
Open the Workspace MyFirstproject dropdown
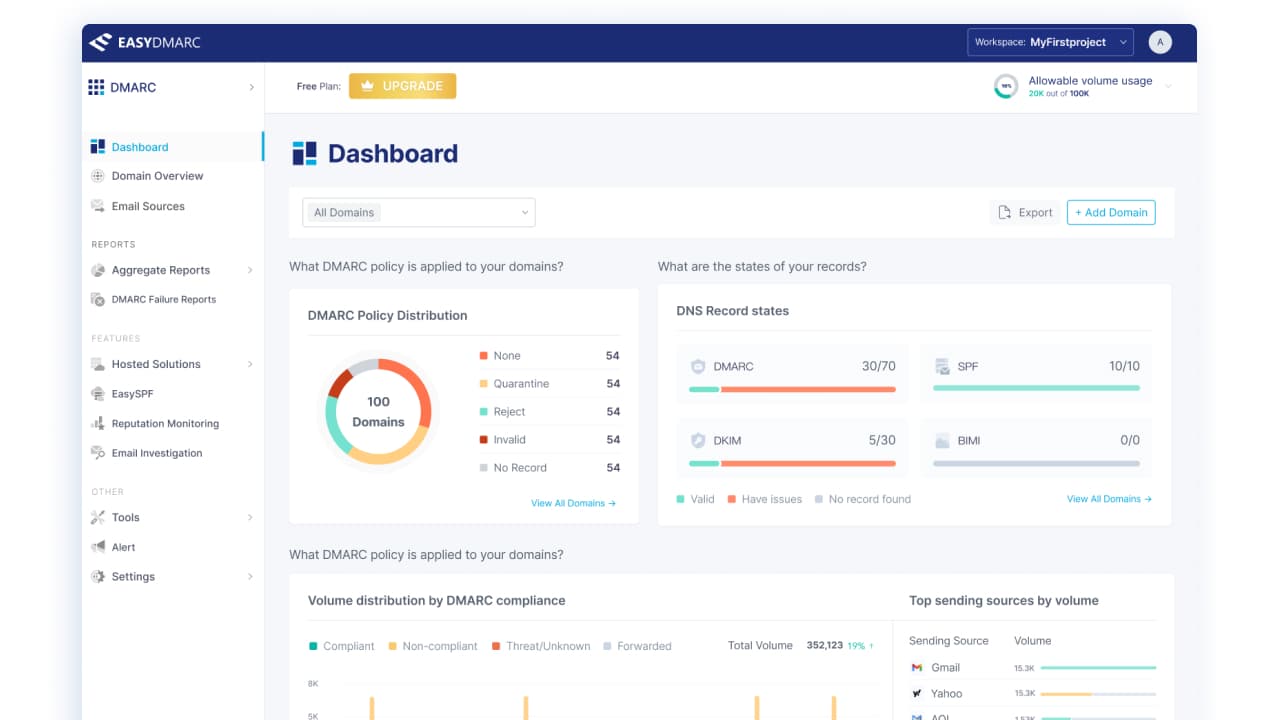click(1050, 42)
